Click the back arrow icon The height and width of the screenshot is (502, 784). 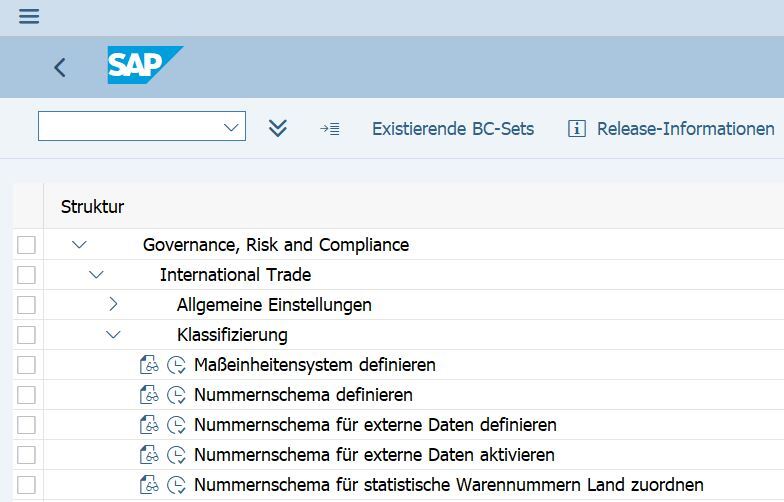coord(60,67)
